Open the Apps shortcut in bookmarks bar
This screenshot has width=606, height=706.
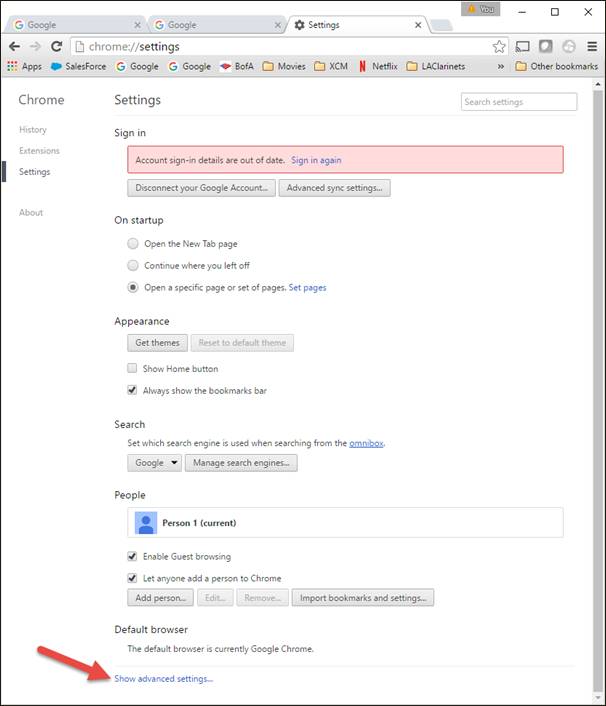[x=24, y=67]
